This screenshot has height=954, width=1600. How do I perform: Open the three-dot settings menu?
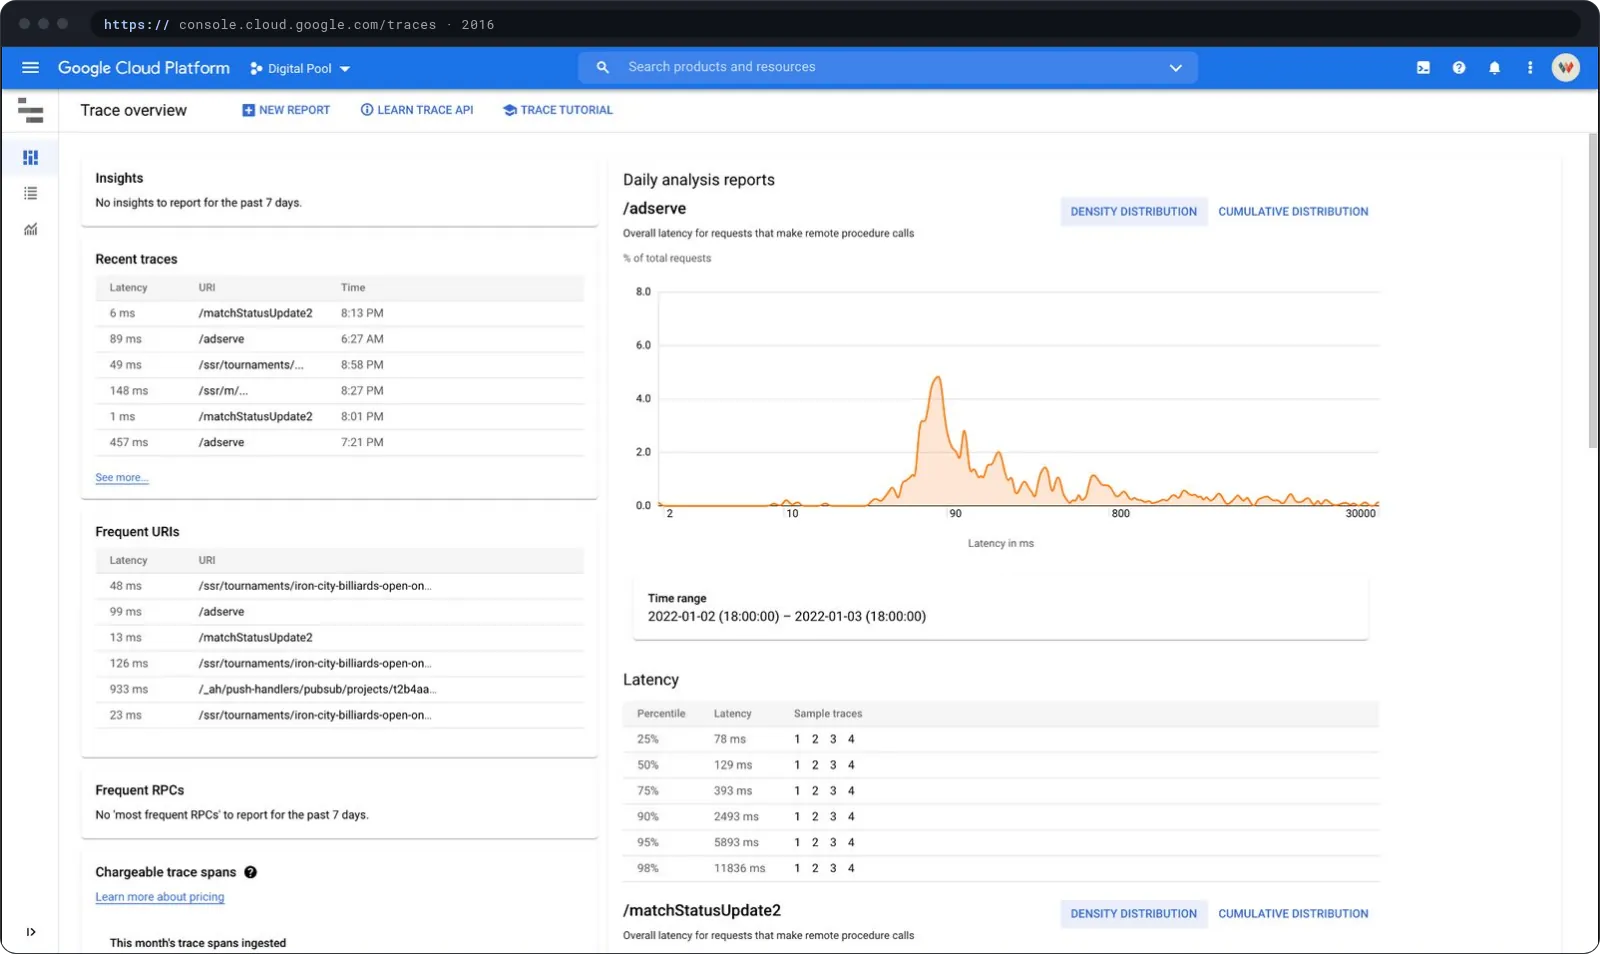click(1530, 68)
